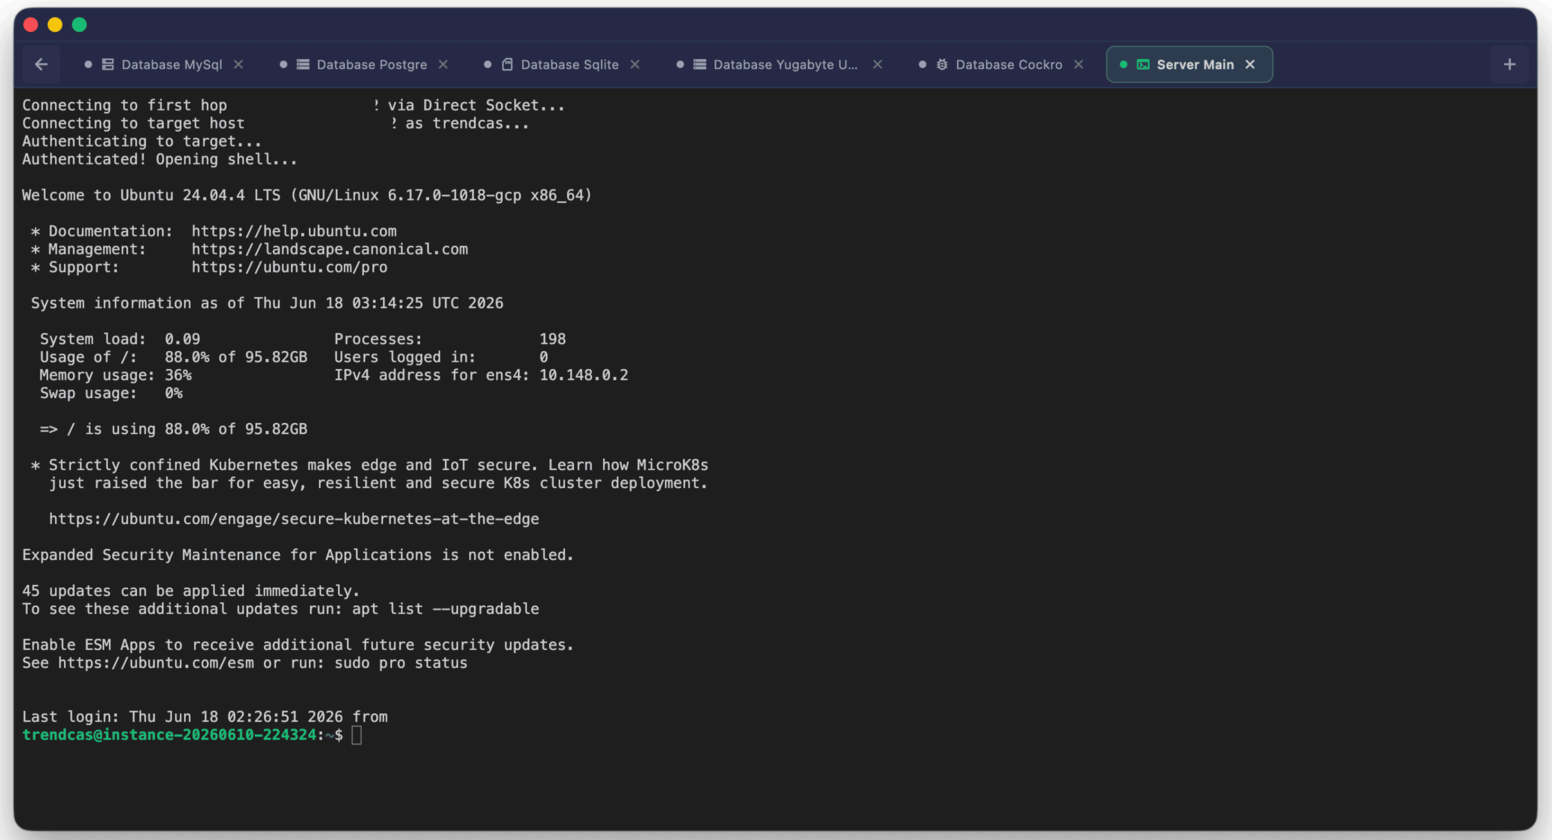Click the 'Swap usage: 0%' line
The image size is (1552, 840).
111,393
